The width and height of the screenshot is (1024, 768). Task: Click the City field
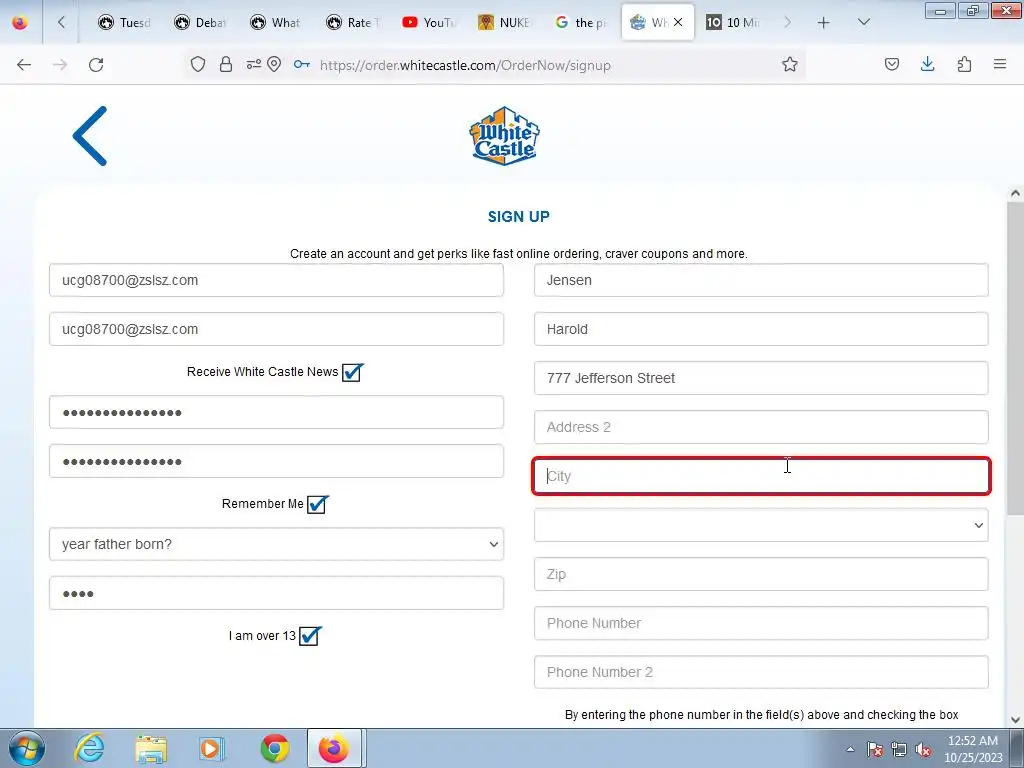tap(761, 476)
